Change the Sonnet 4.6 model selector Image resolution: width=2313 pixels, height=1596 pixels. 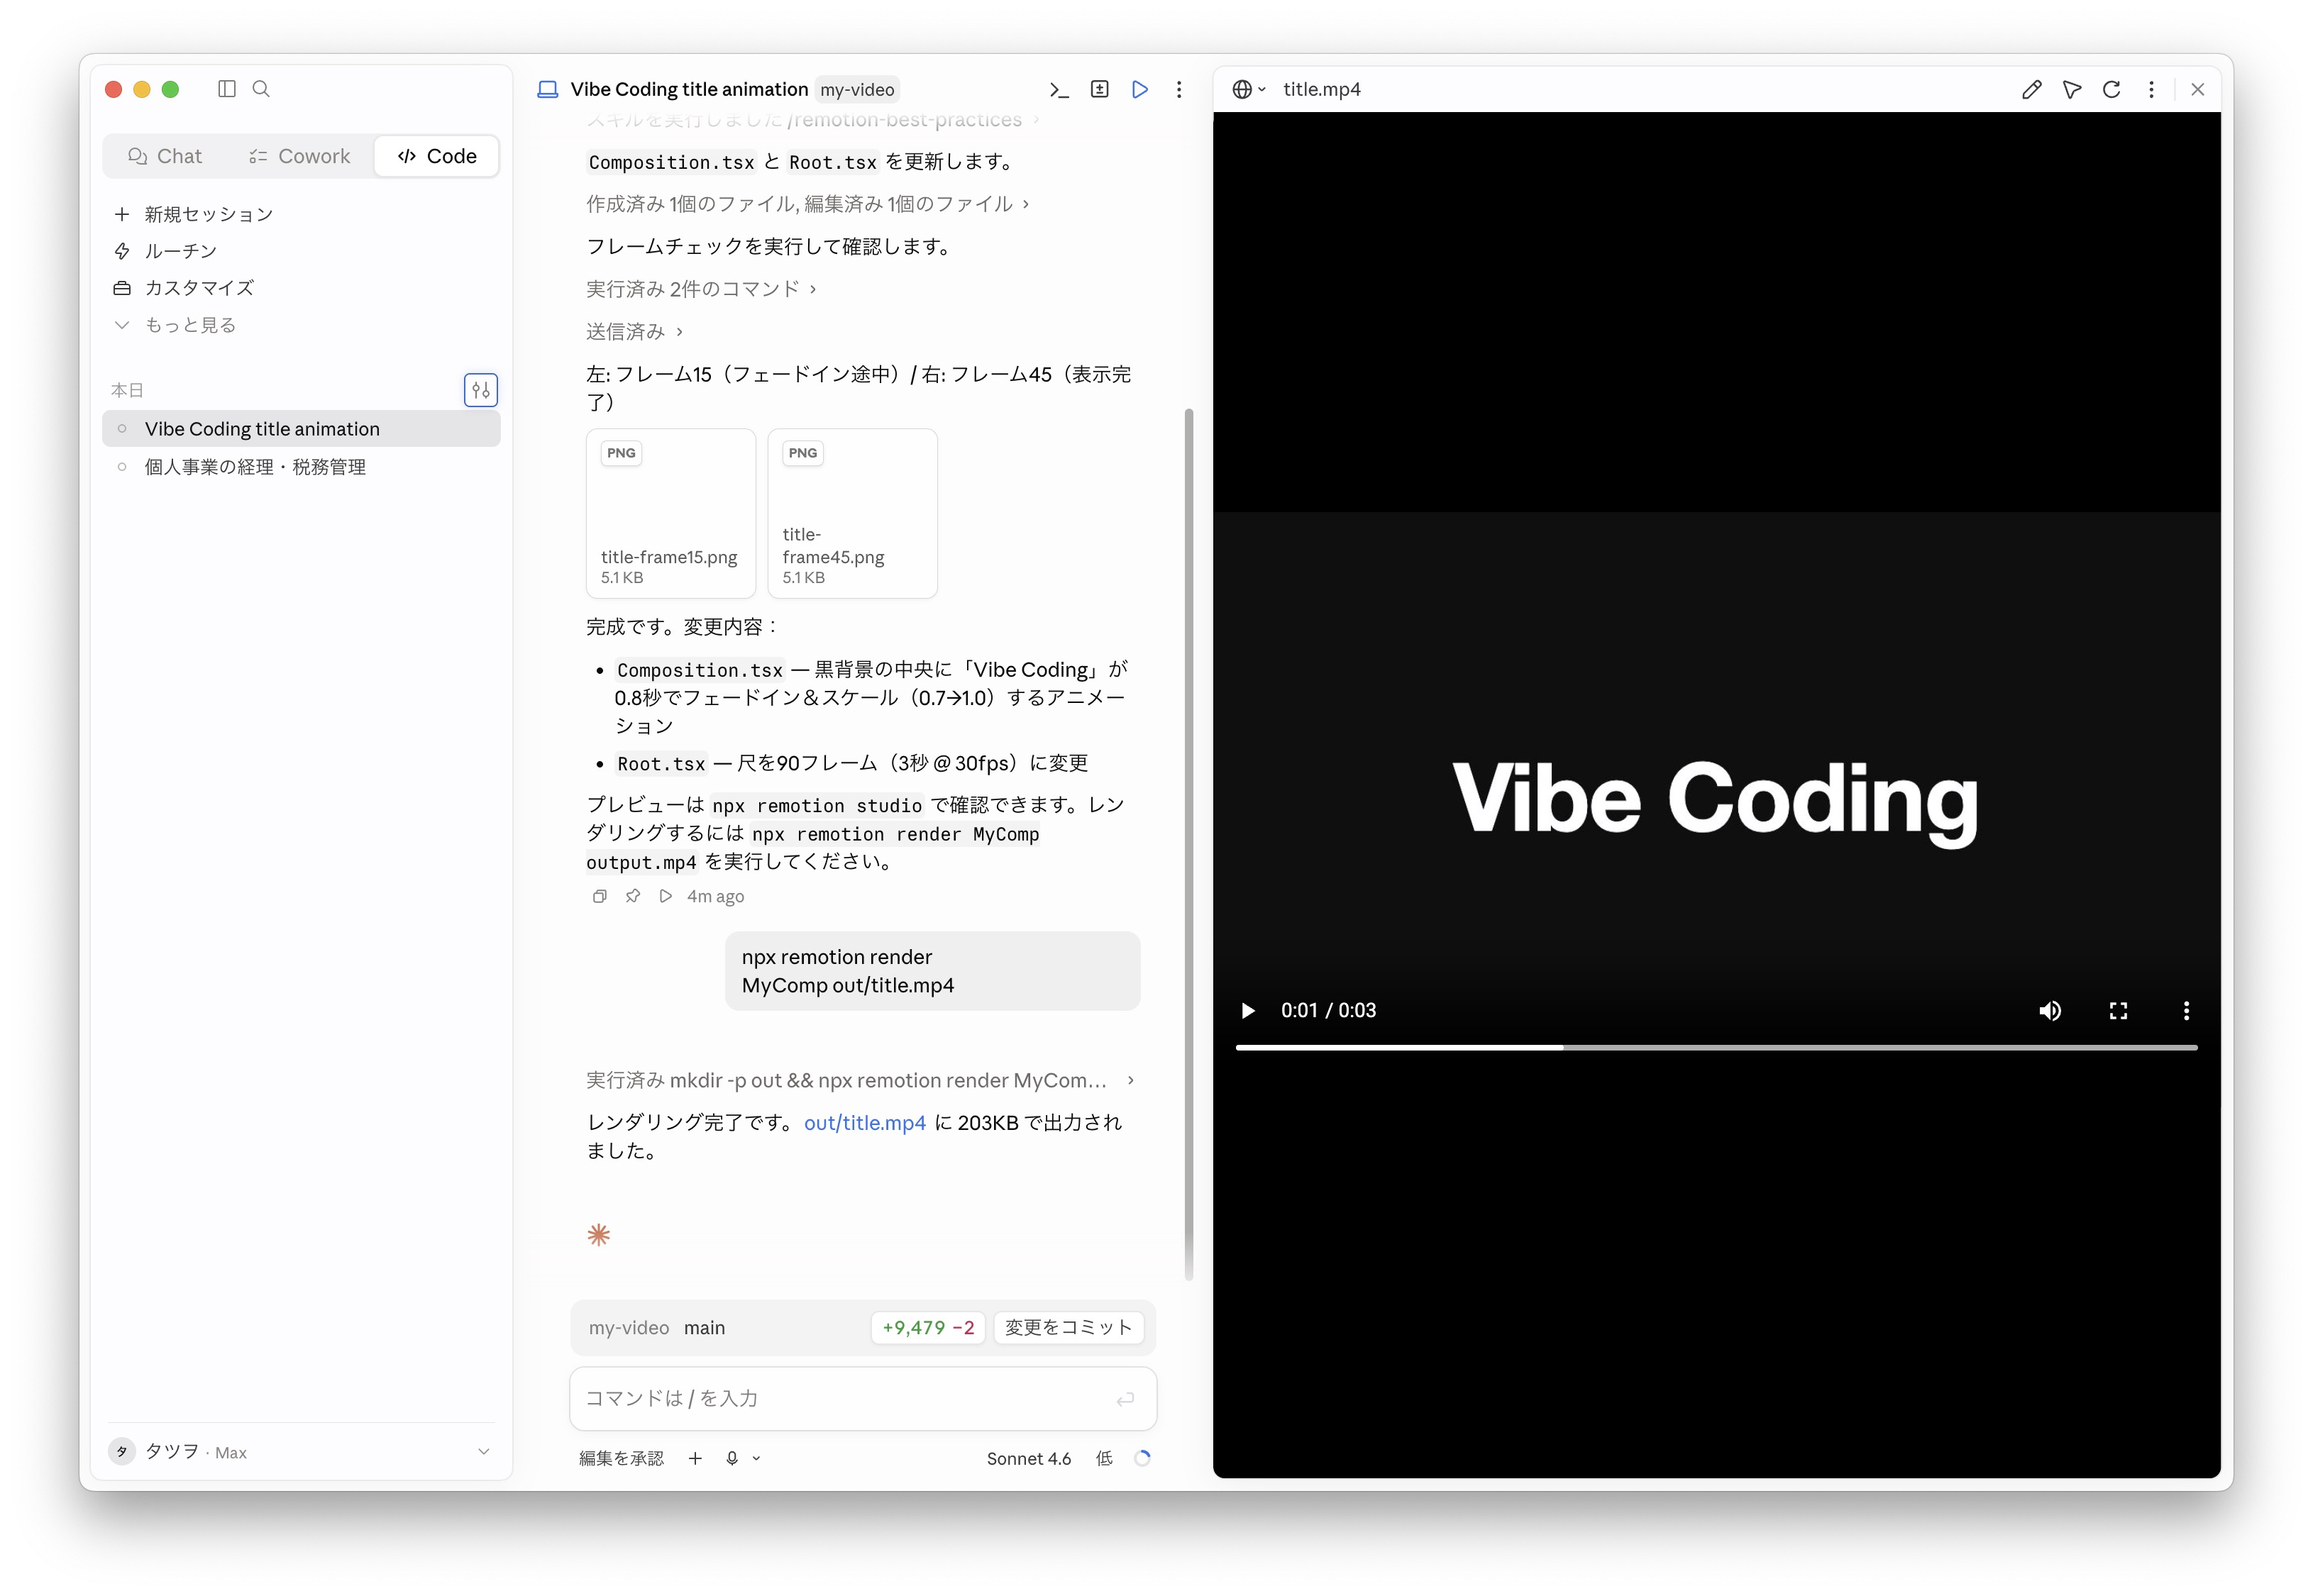(x=1029, y=1458)
